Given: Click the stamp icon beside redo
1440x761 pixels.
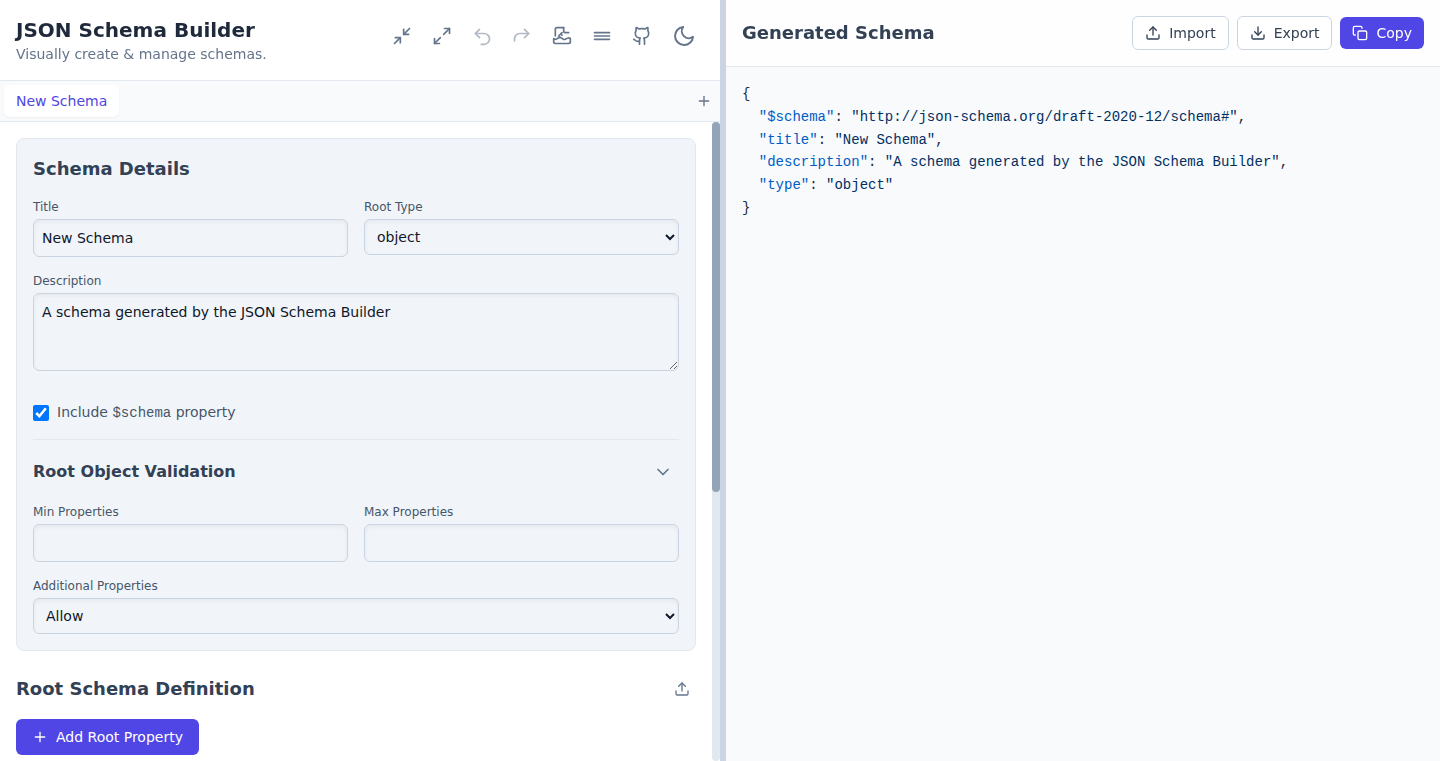Looking at the screenshot, I should (x=562, y=37).
